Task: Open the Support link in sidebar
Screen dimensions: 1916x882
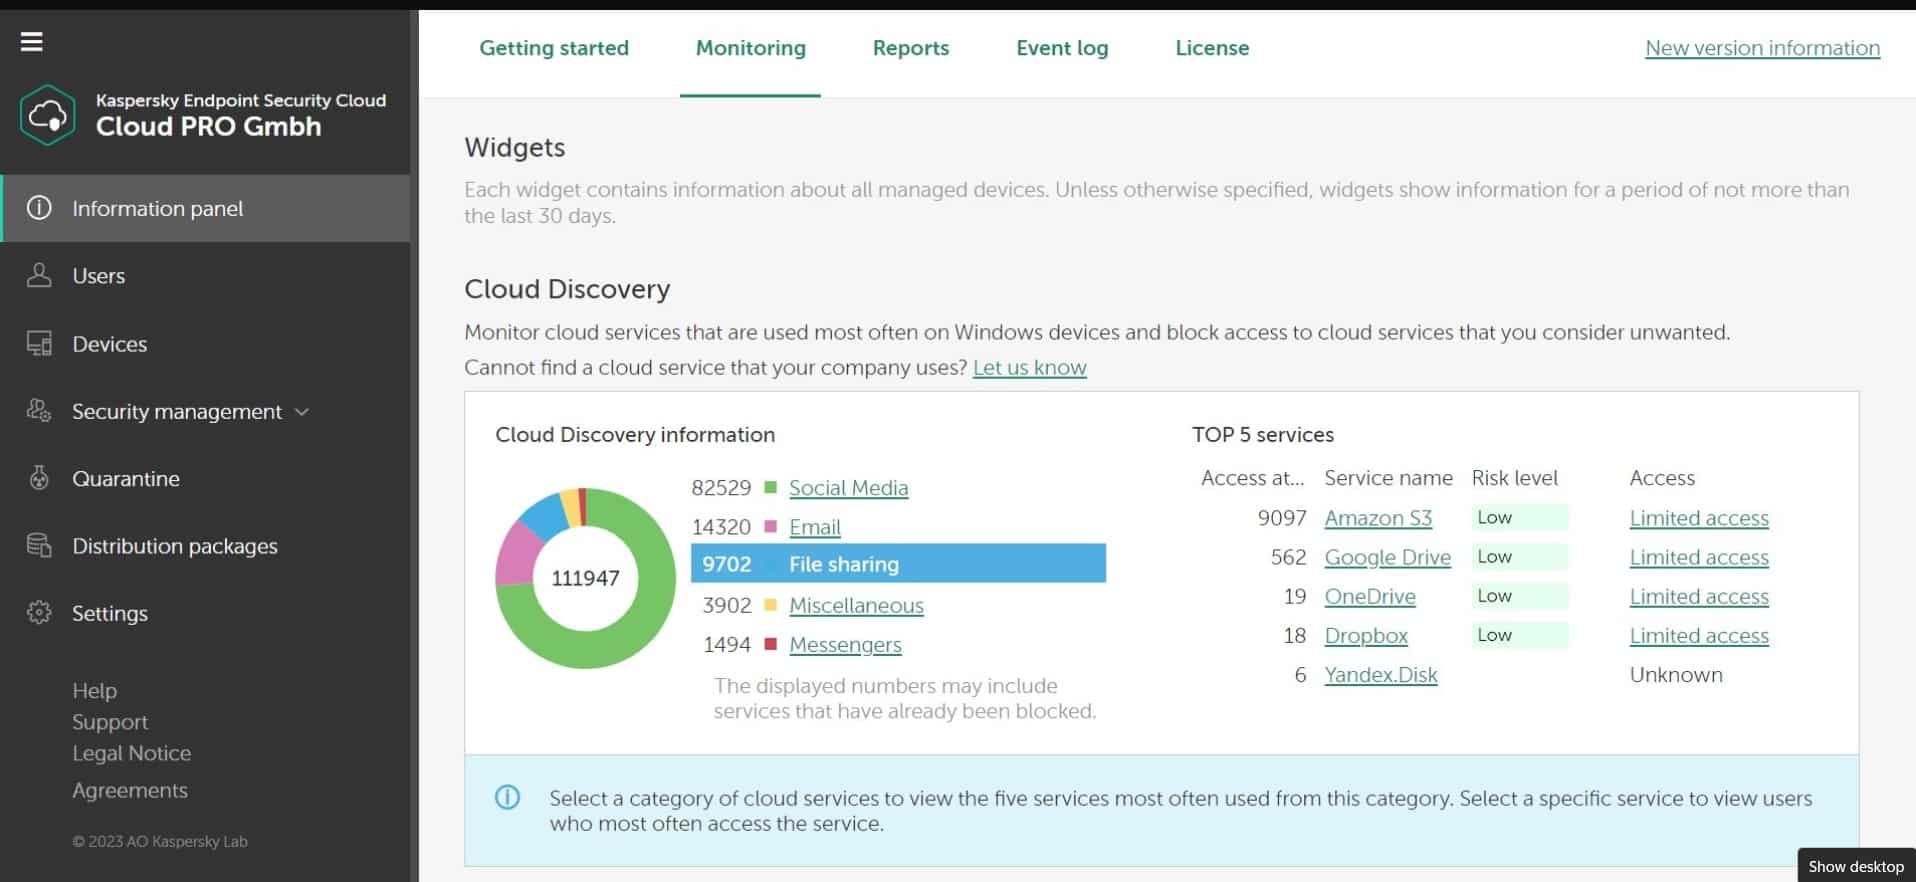Action: (110, 721)
